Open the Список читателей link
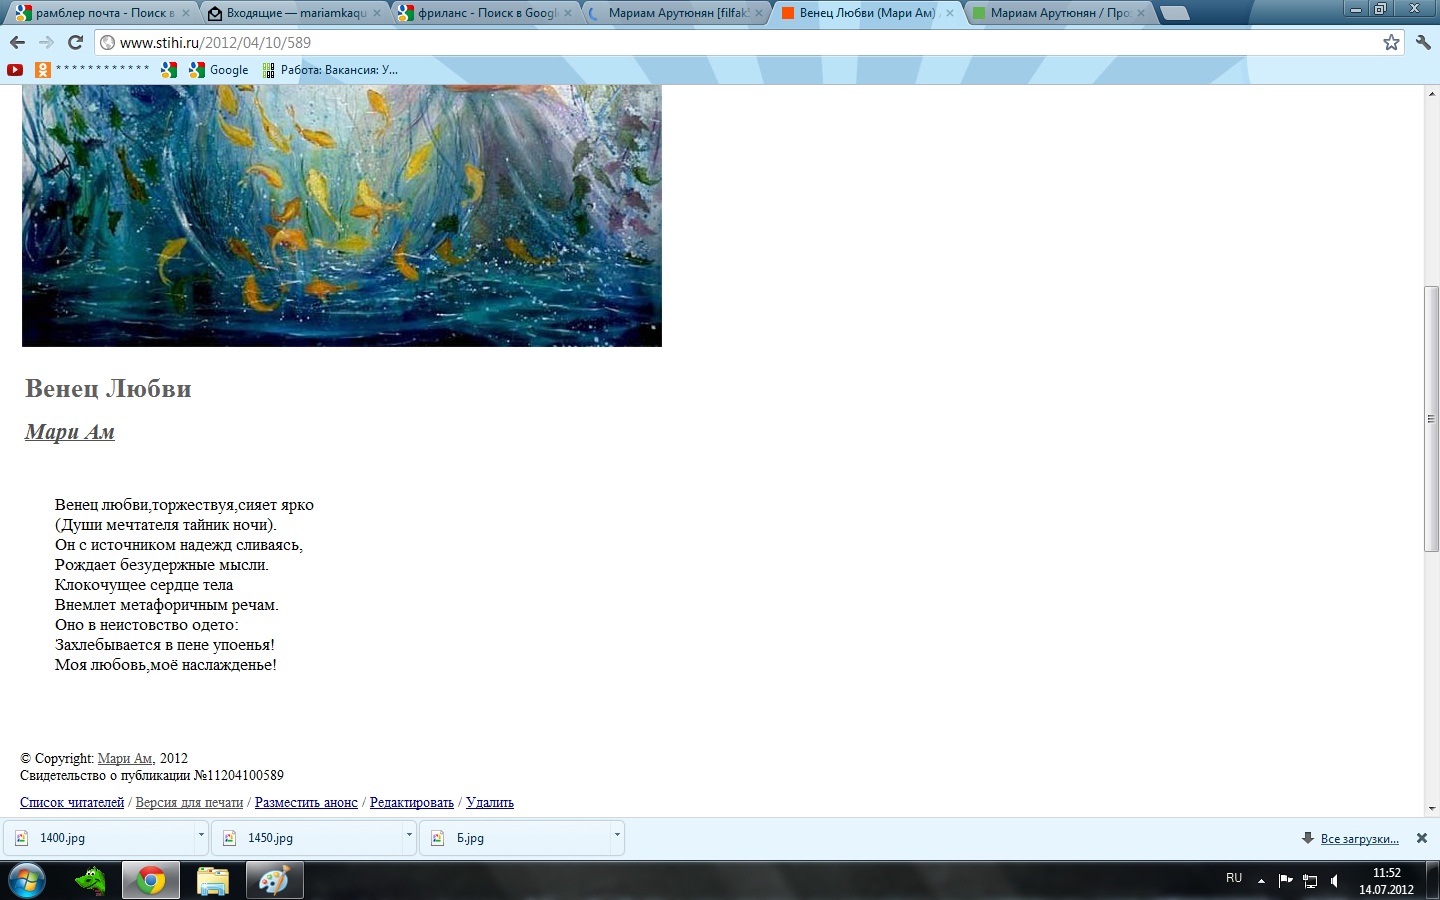 (x=72, y=802)
